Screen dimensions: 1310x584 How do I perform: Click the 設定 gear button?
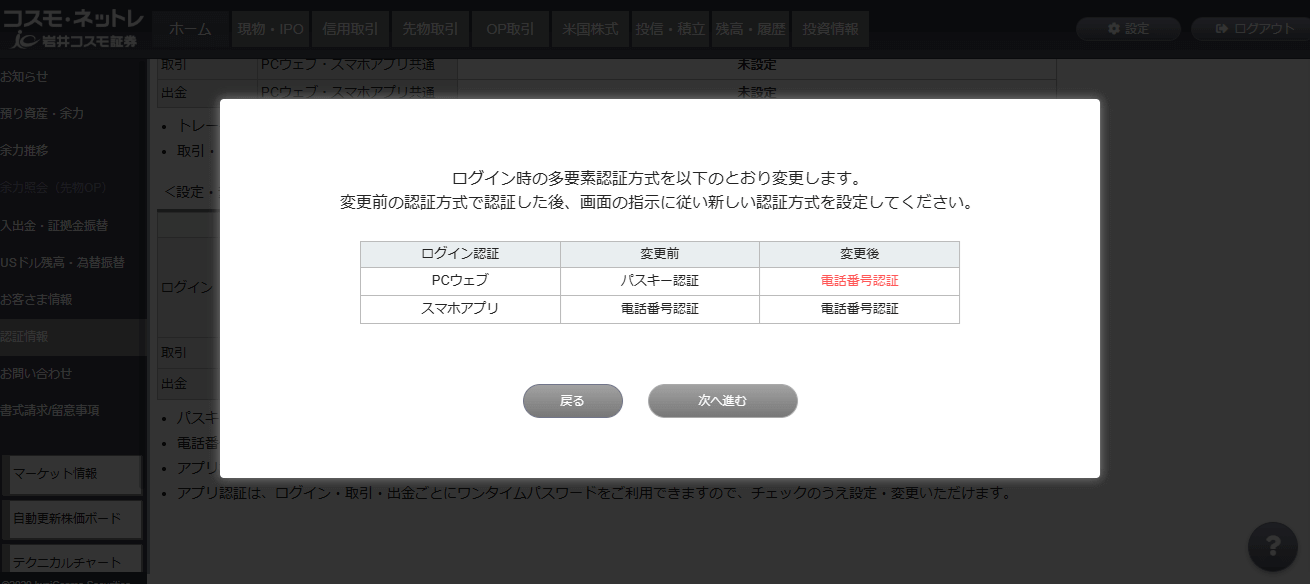pyautogui.click(x=1128, y=29)
